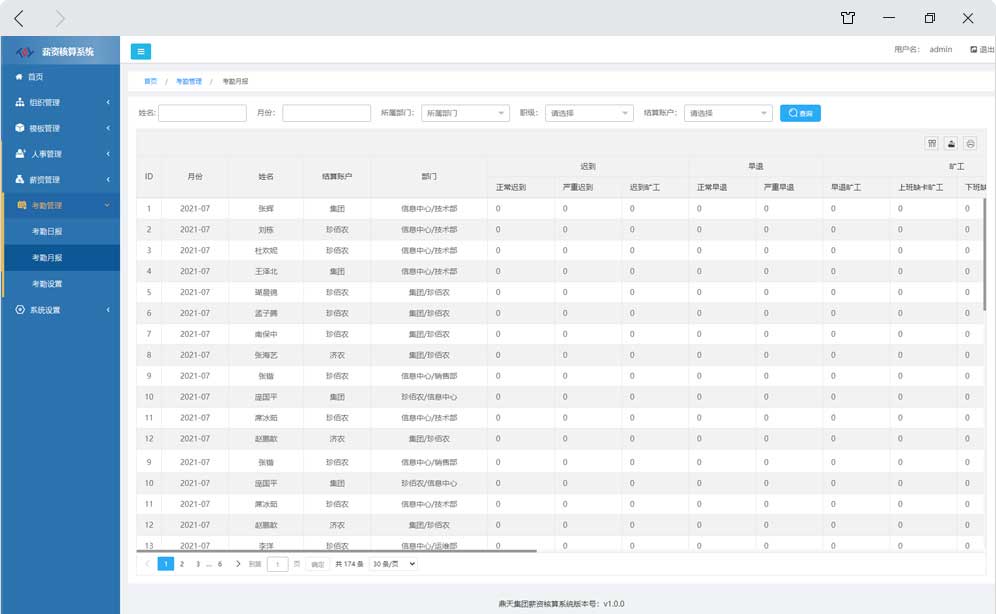The width and height of the screenshot is (996, 614).
Task: Click the next page arrow in pagination
Action: (x=237, y=564)
